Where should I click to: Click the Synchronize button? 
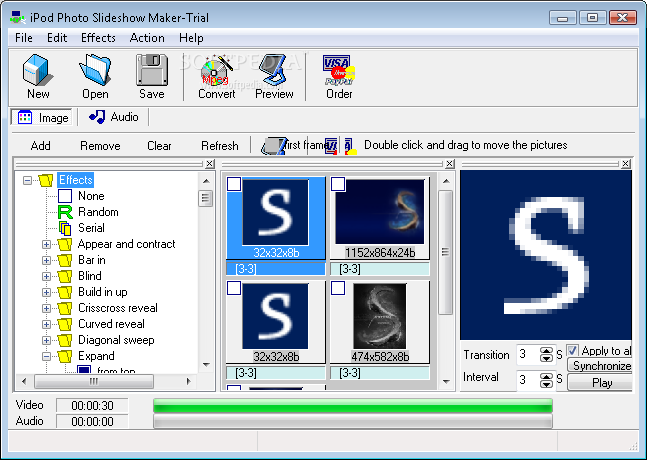[x=600, y=366]
